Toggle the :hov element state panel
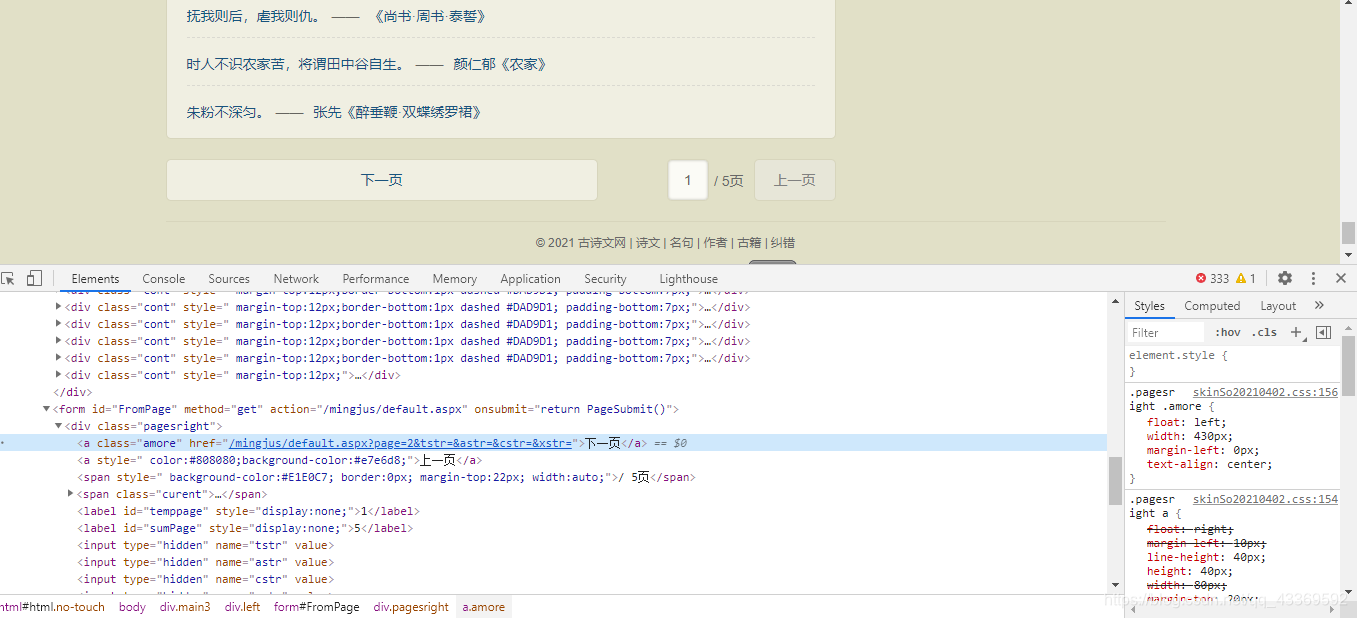1357x618 pixels. pos(1228,332)
